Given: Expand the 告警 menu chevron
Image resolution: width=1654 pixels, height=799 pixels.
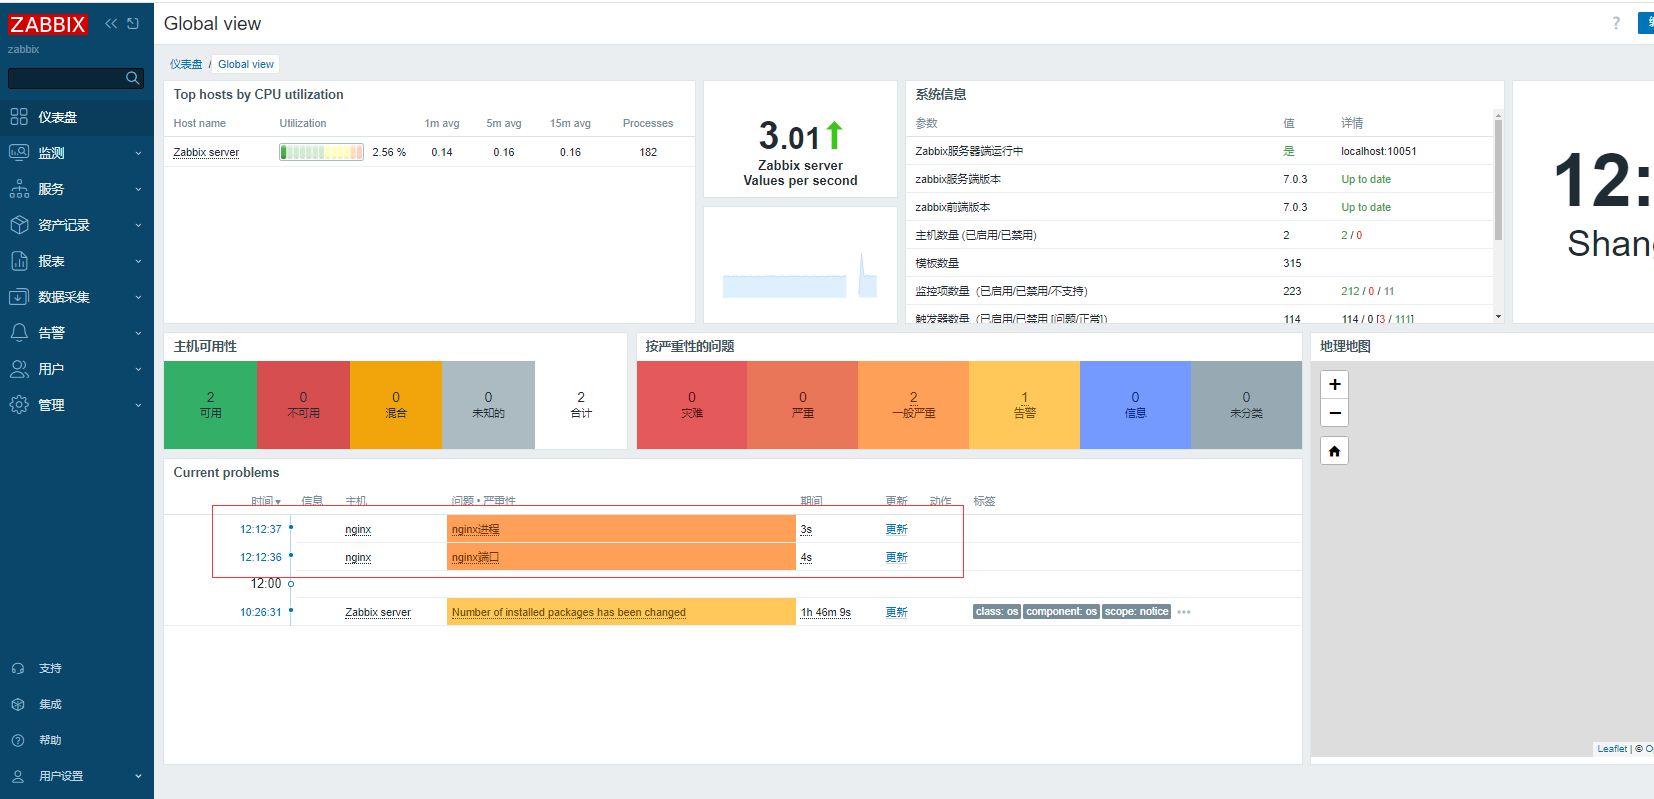Looking at the screenshot, I should tap(138, 333).
